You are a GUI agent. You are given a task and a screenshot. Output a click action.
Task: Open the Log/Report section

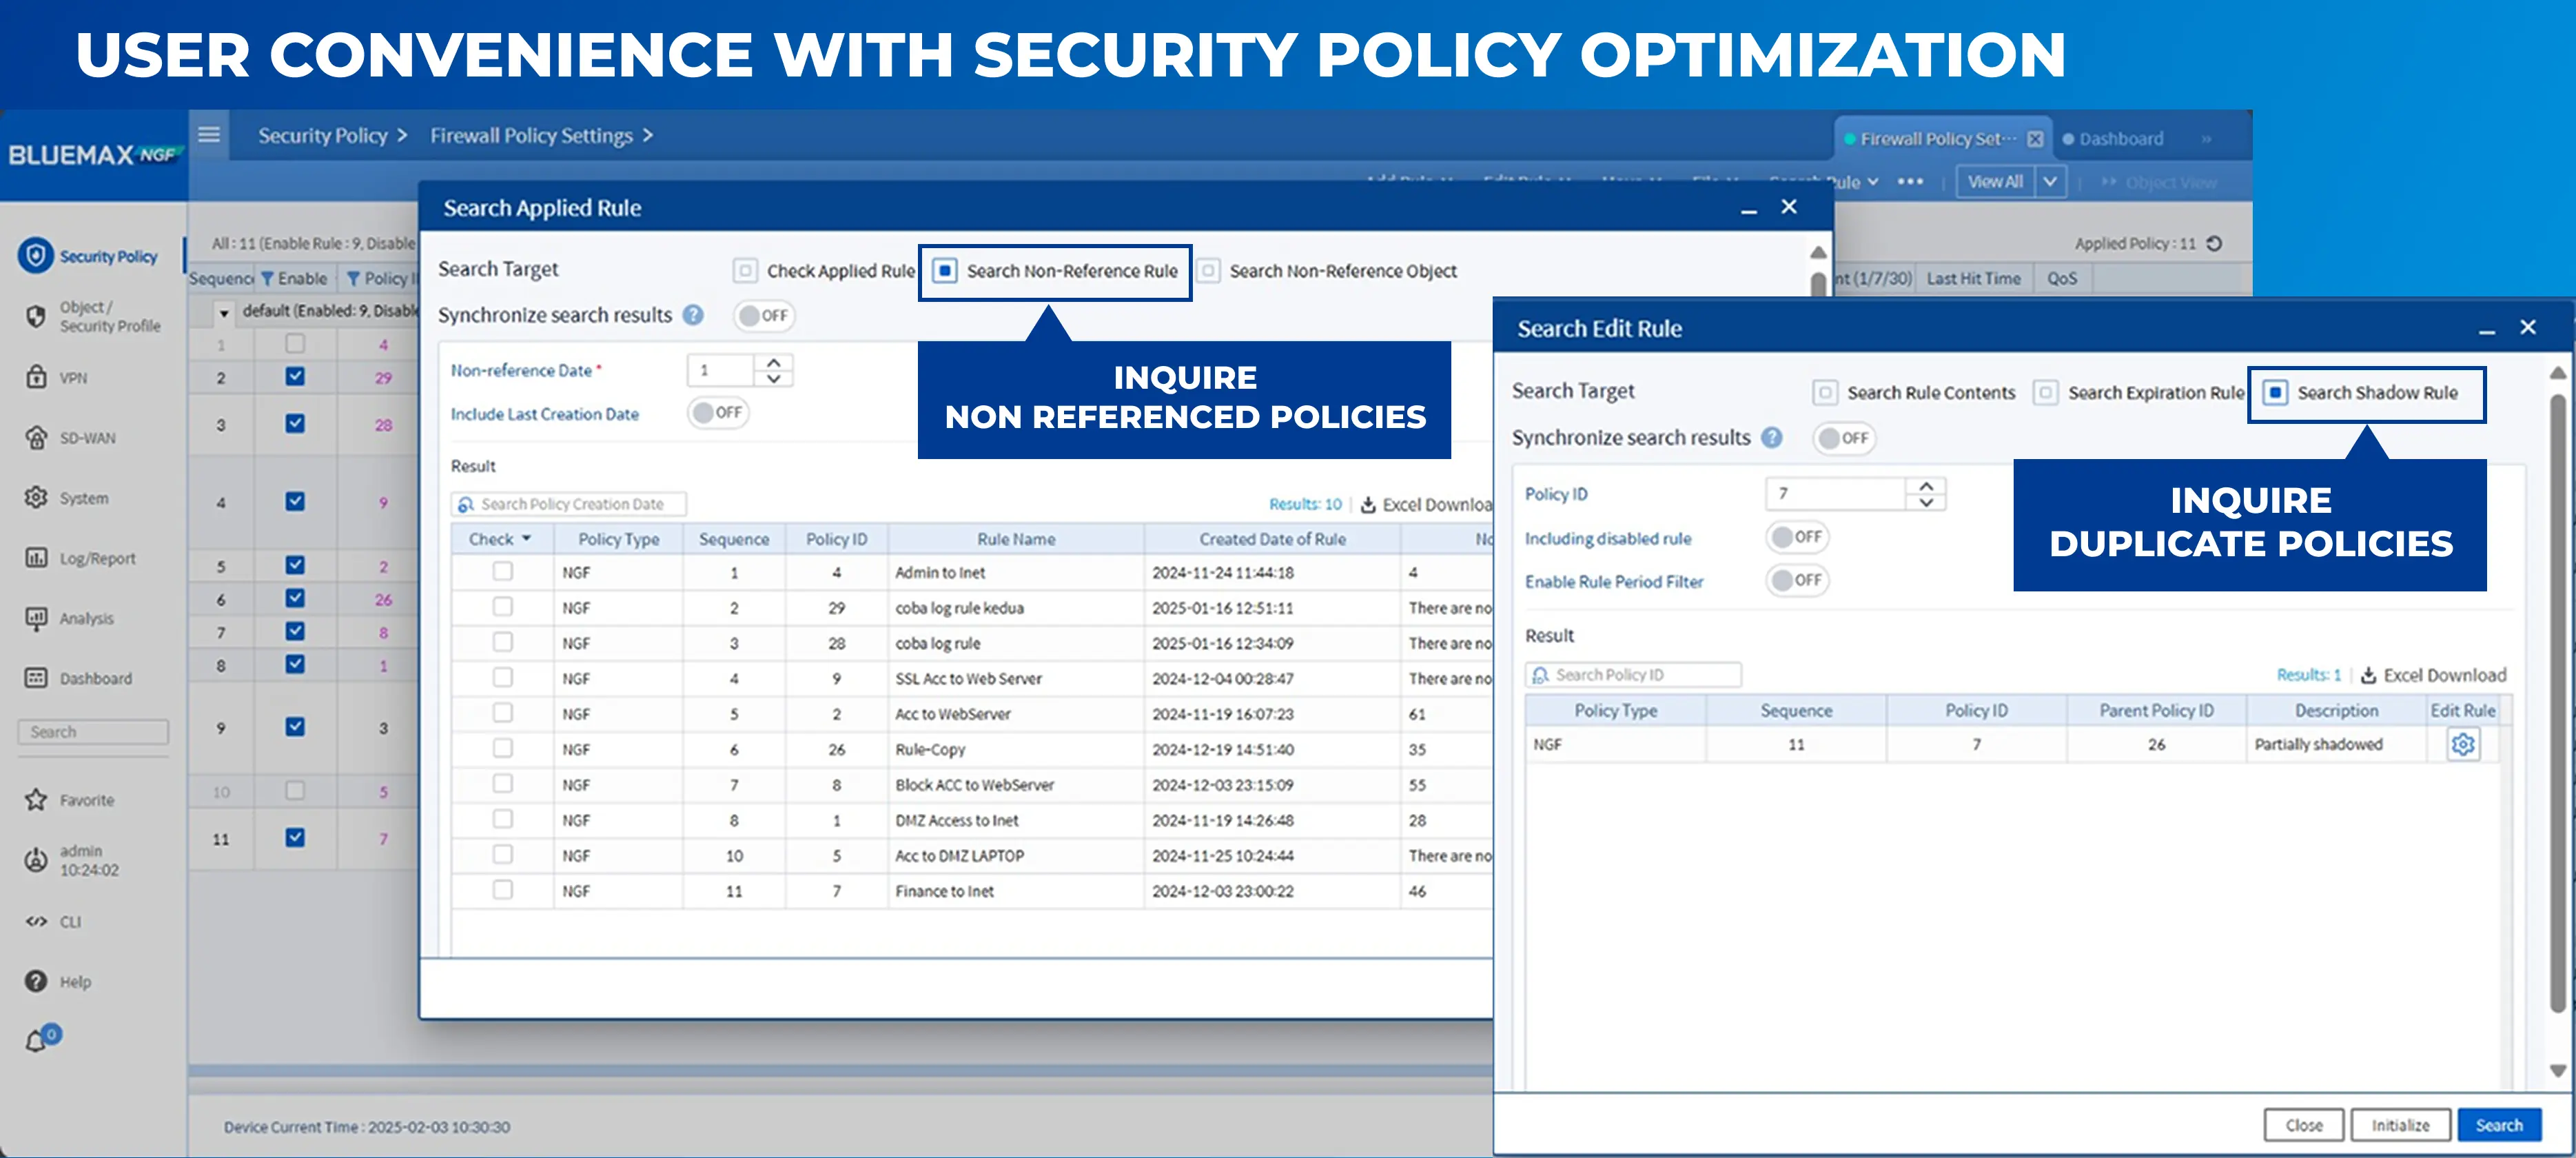pos(80,558)
